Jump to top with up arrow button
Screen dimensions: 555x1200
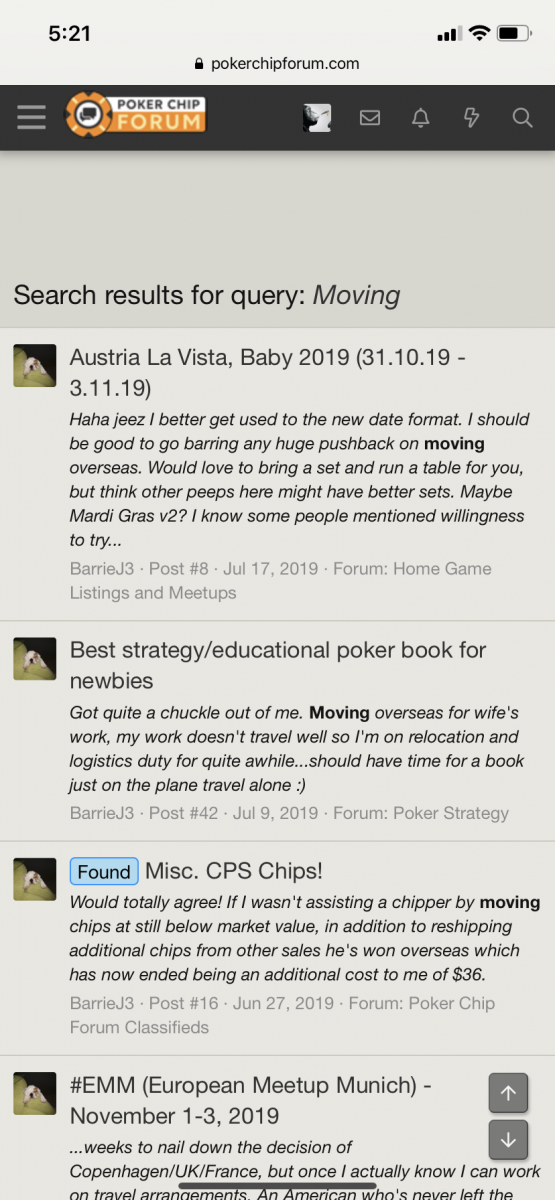(x=508, y=1093)
